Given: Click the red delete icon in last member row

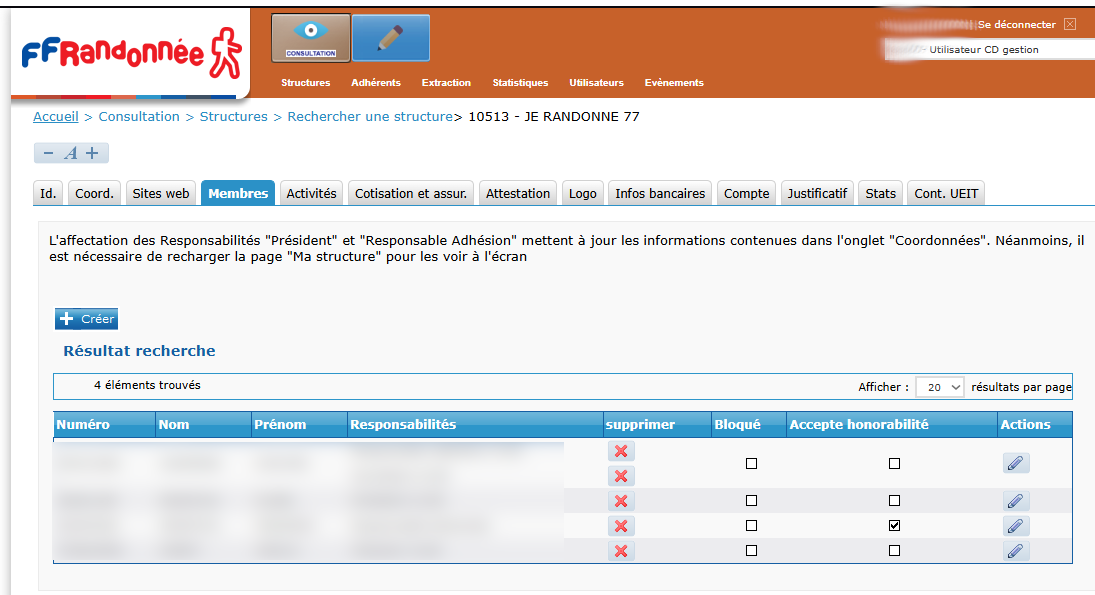Looking at the screenshot, I should pos(621,551).
